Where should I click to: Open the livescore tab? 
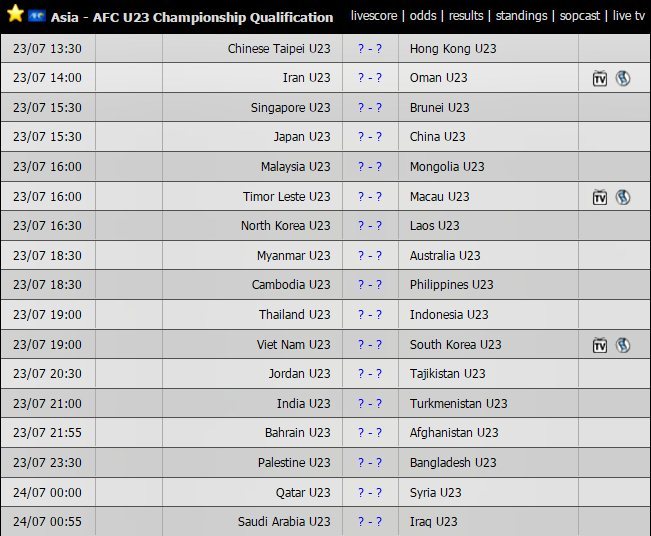click(373, 16)
